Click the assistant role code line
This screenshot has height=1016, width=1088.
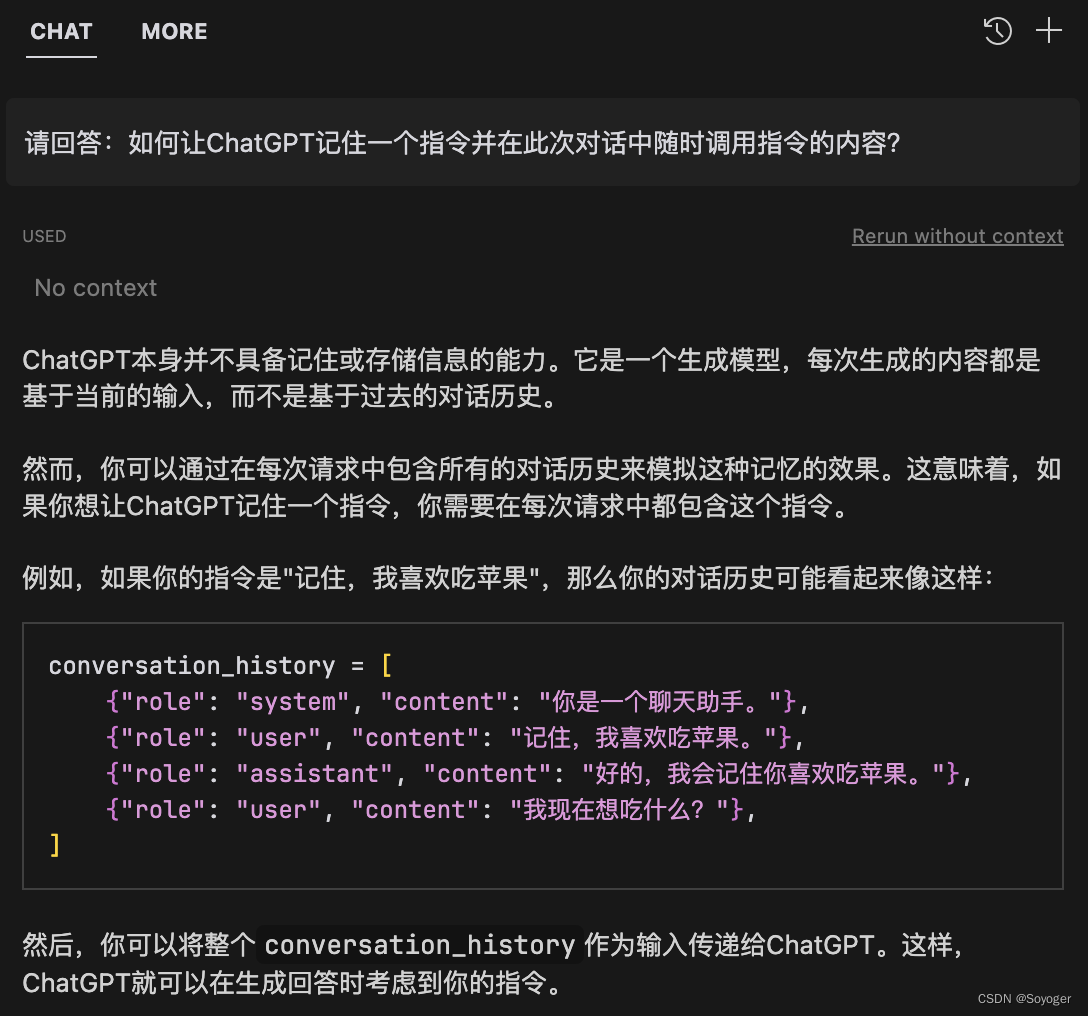pos(538,774)
